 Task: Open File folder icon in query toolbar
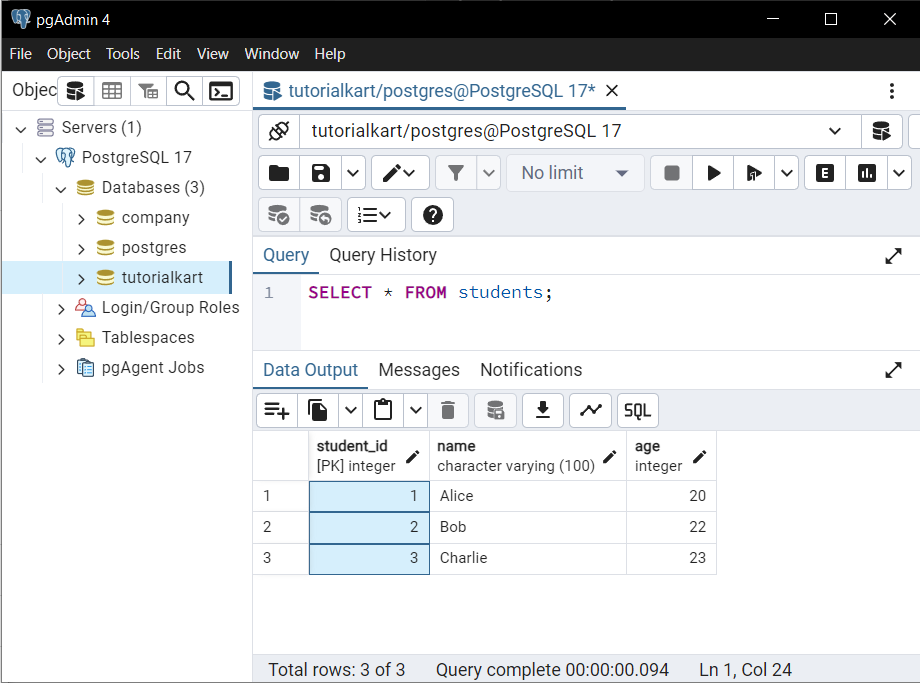tap(279, 173)
